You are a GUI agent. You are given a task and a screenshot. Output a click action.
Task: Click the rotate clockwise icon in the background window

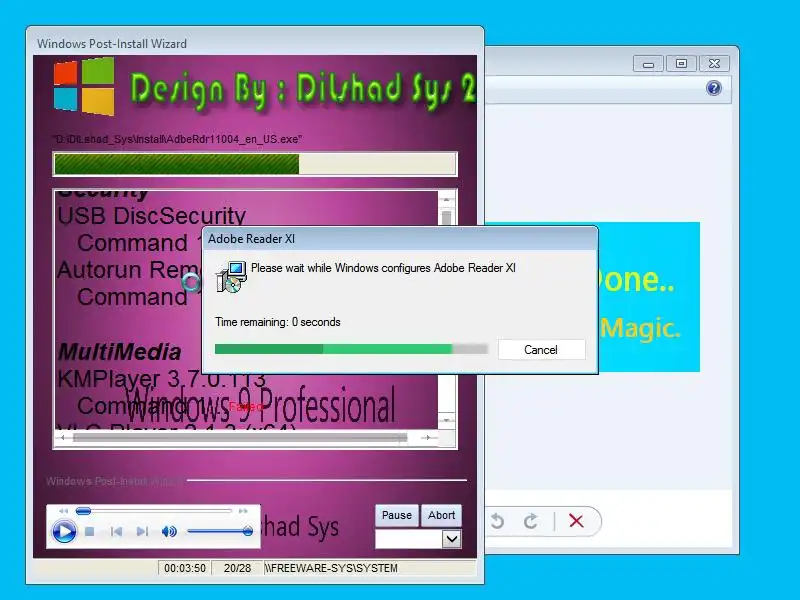pos(531,521)
